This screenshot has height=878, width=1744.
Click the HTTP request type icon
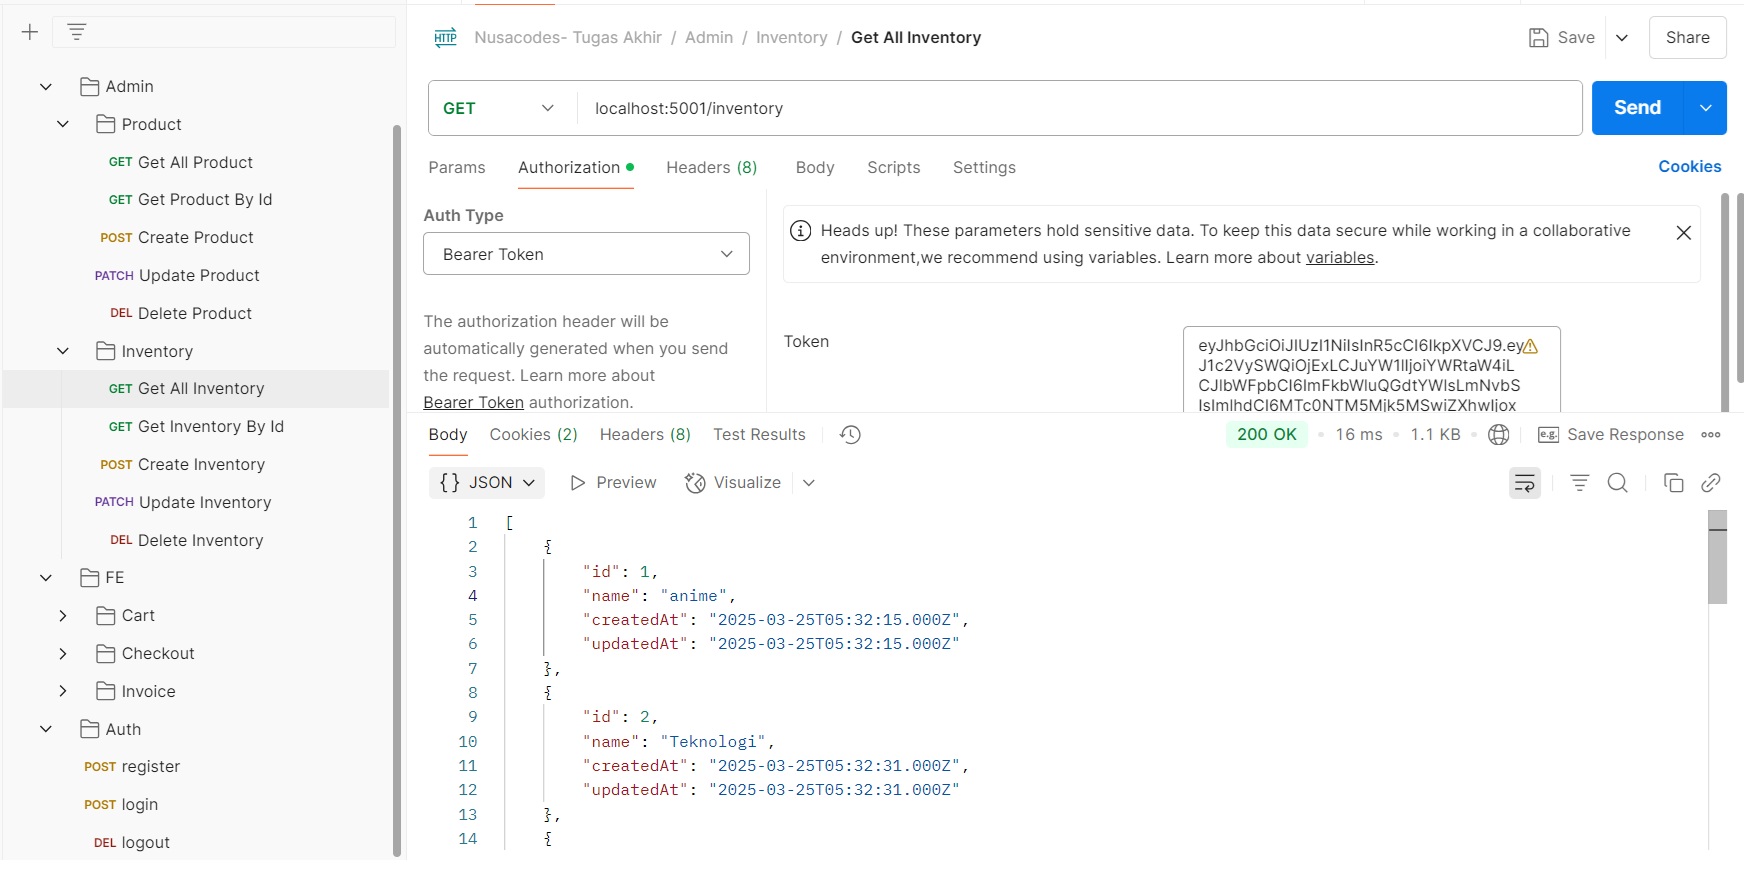point(446,38)
